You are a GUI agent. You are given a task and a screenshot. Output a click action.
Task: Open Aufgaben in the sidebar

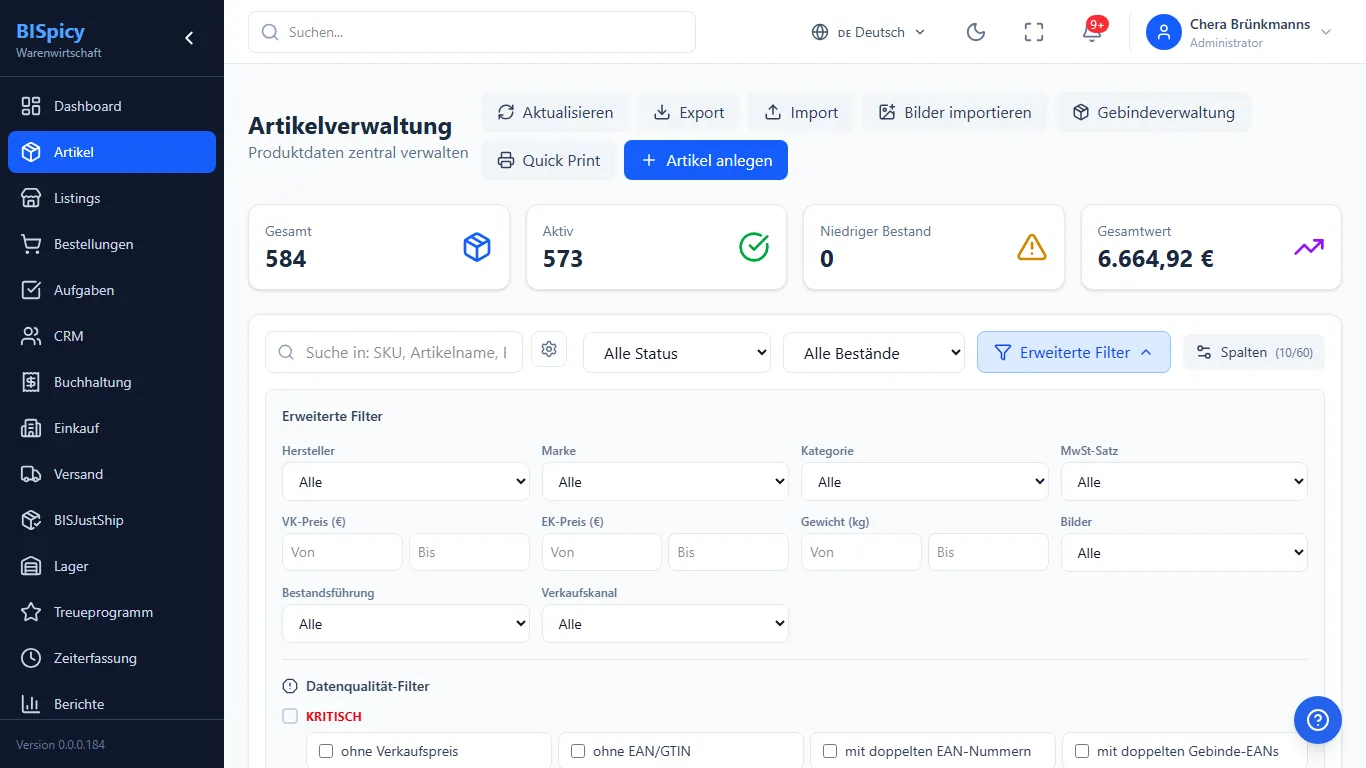pyautogui.click(x=112, y=290)
